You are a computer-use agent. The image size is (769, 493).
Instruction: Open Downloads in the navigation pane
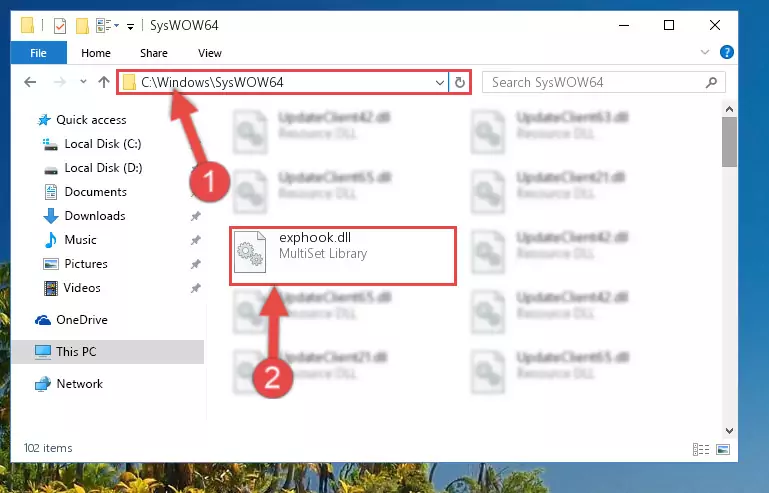pos(95,216)
